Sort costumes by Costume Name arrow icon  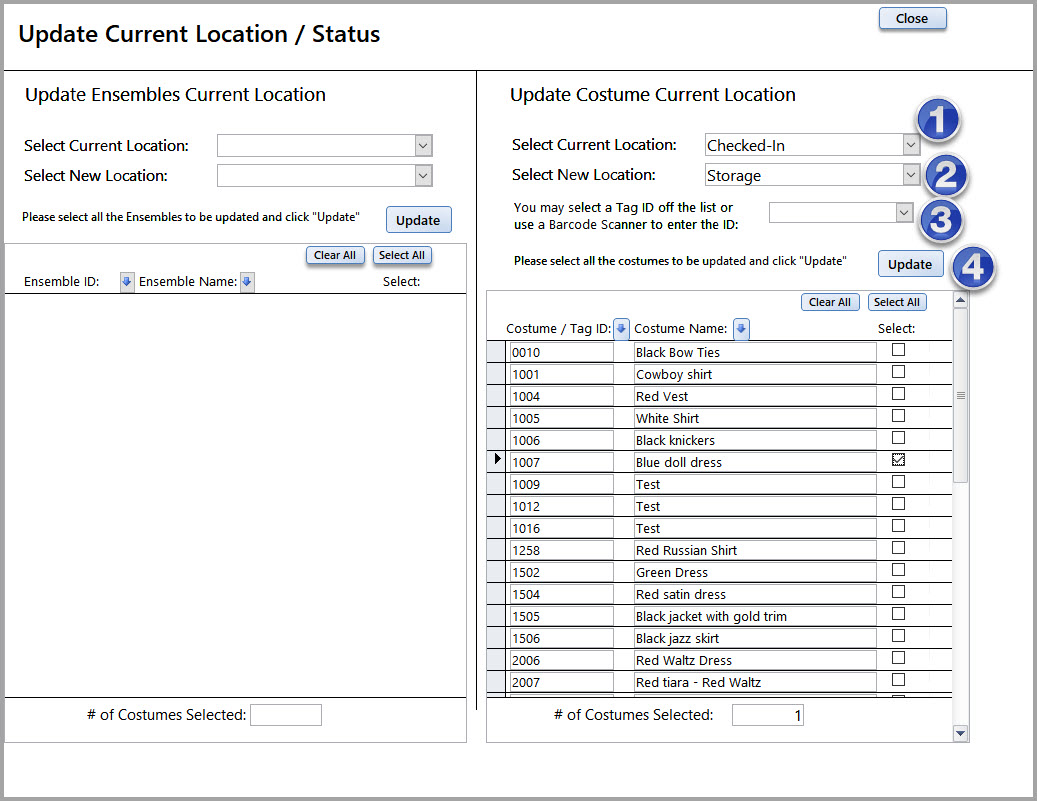pos(741,328)
